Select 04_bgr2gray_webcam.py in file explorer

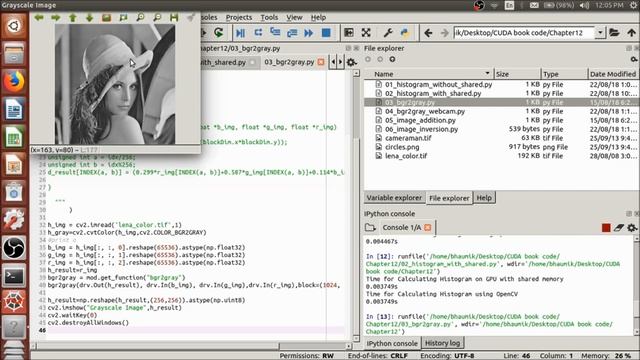pos(425,111)
